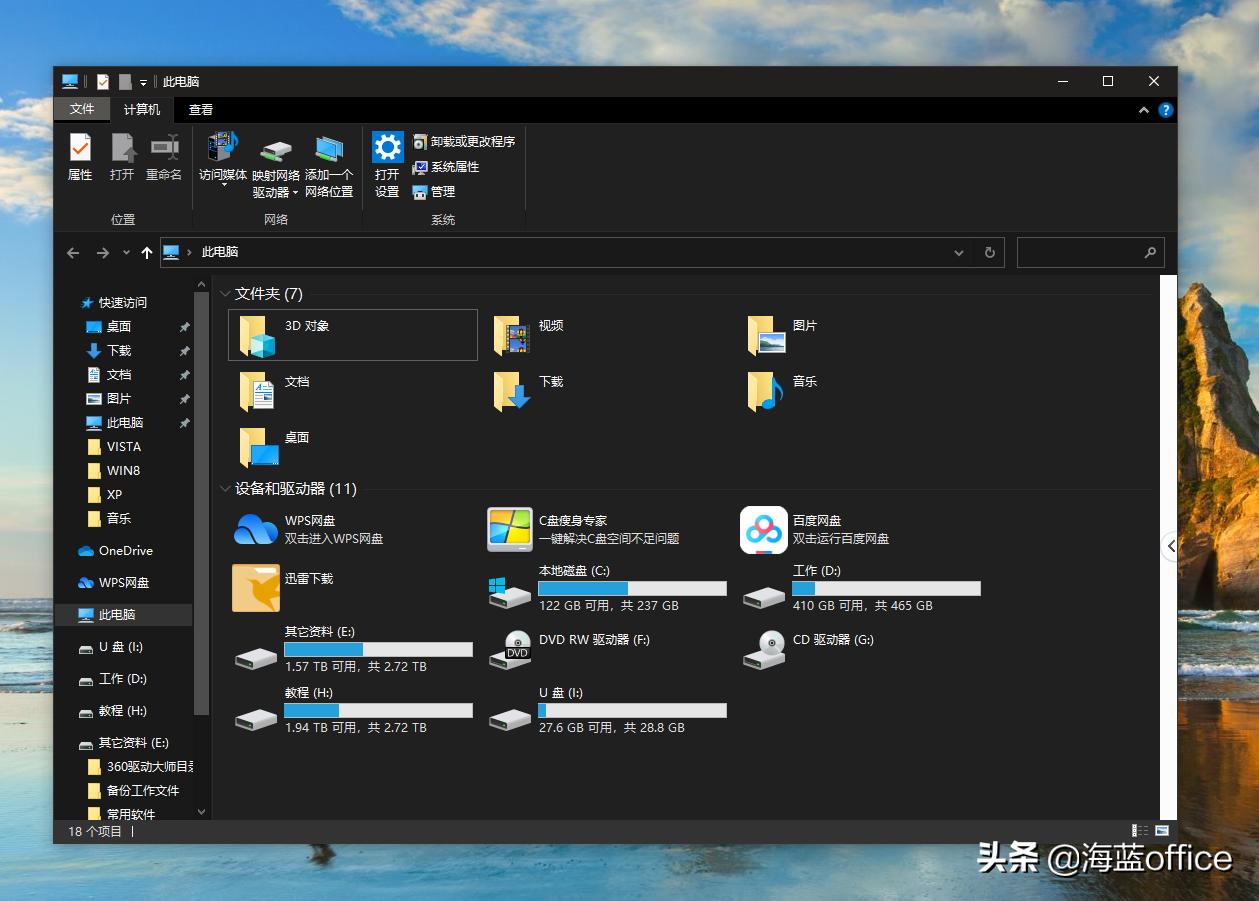Open 系统属性 from the ribbon
1259x901 pixels.
click(x=447, y=167)
